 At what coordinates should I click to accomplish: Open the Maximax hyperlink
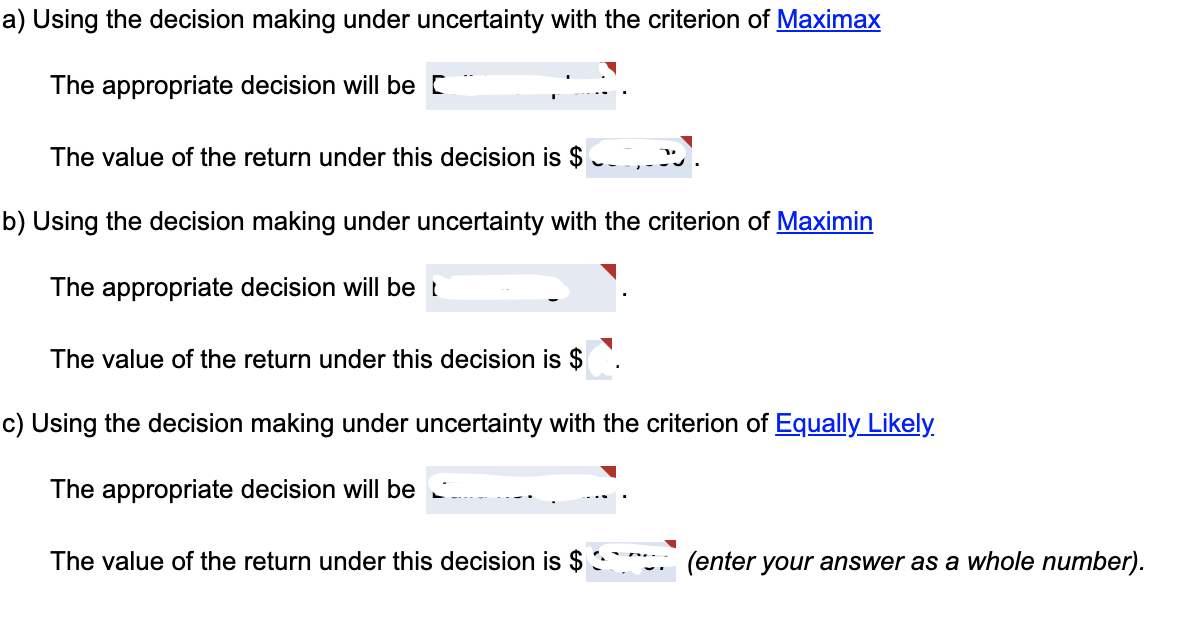pyautogui.click(x=827, y=19)
